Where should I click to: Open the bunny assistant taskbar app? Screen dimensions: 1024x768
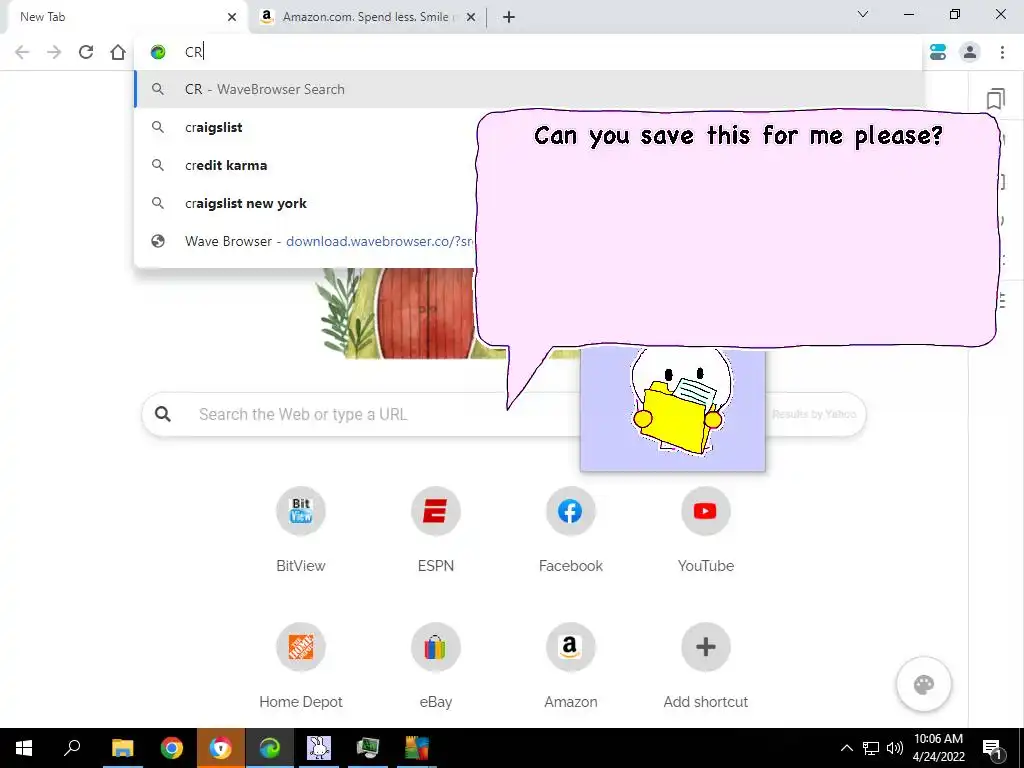coord(319,748)
